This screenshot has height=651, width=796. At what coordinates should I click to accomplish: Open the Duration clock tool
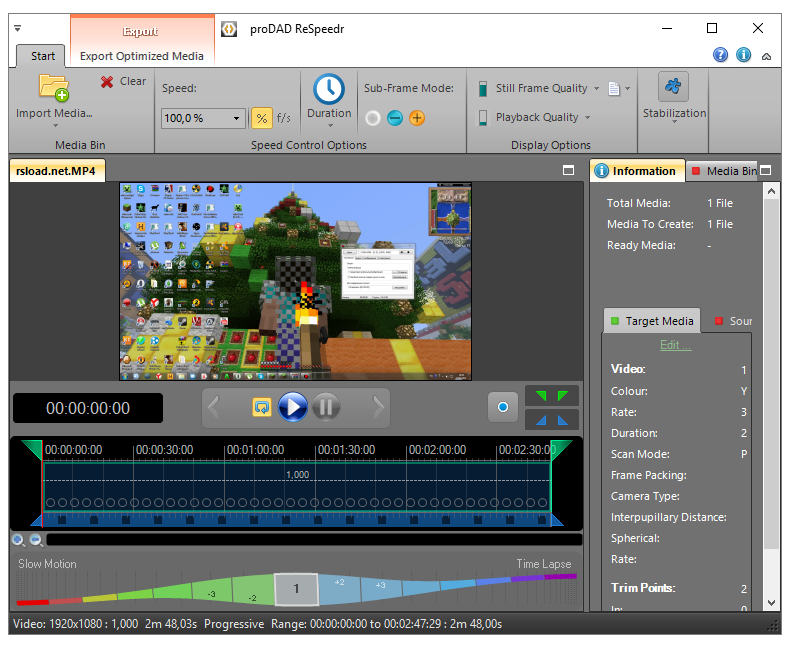(x=329, y=90)
